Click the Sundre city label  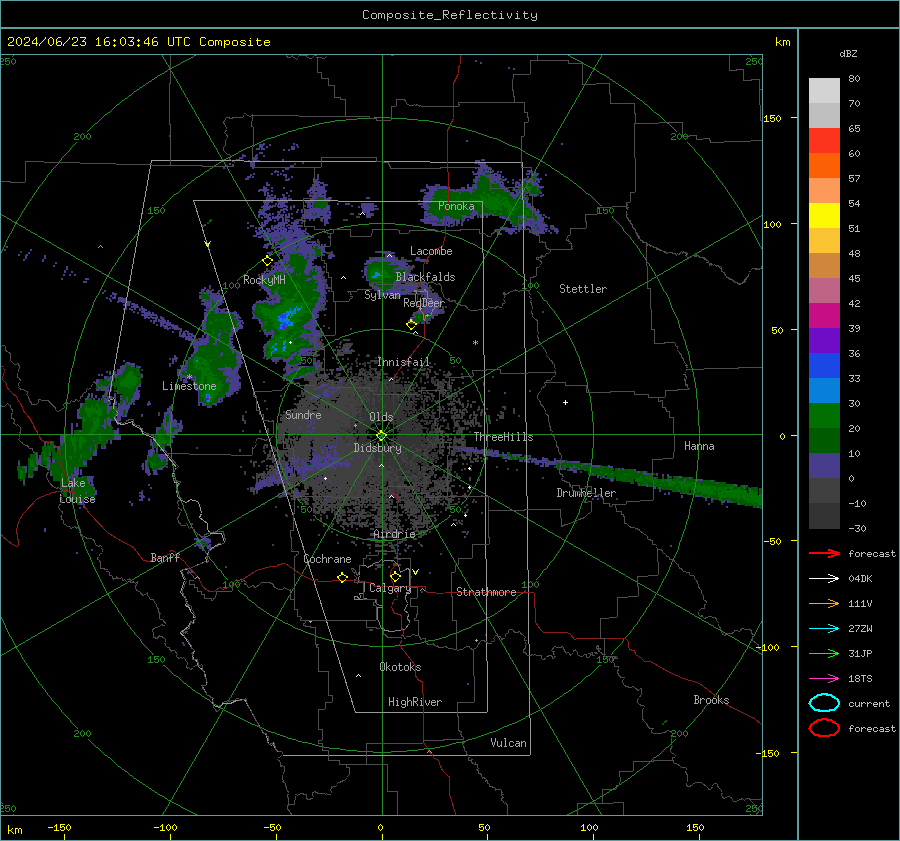coord(303,414)
